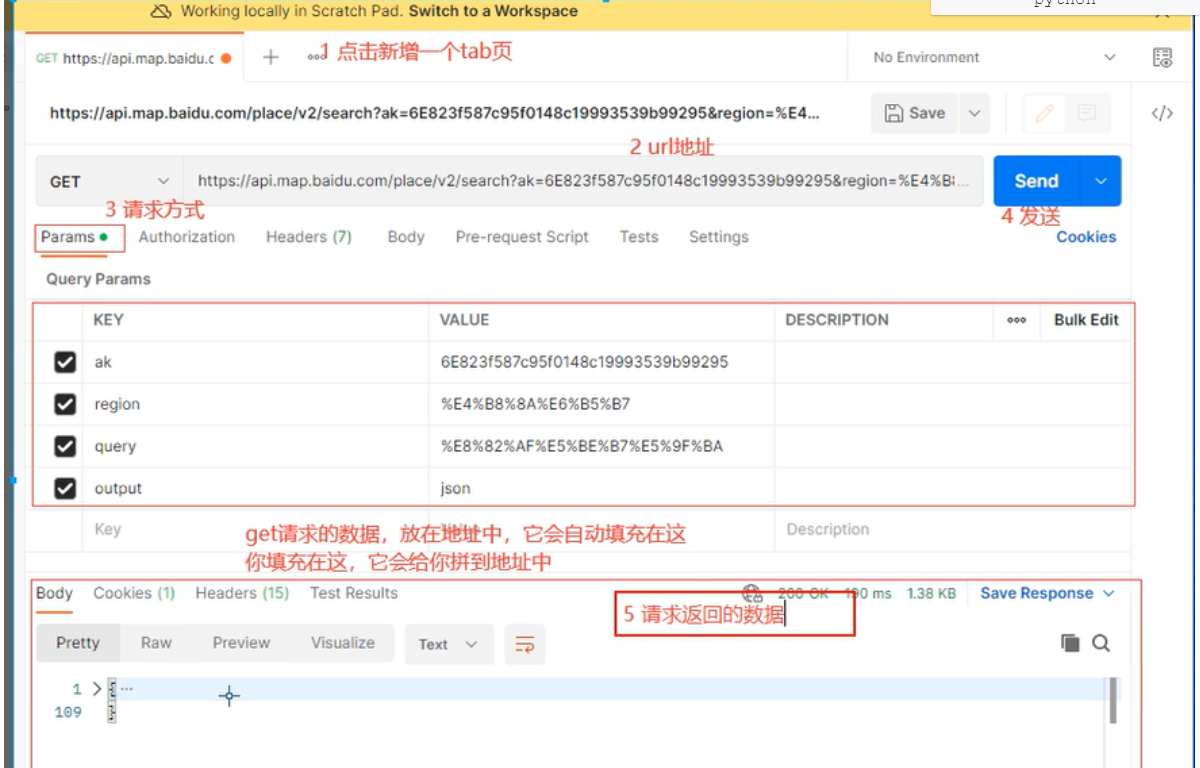Open the Cookies link
Image resolution: width=1200 pixels, height=768 pixels.
[x=1086, y=237]
